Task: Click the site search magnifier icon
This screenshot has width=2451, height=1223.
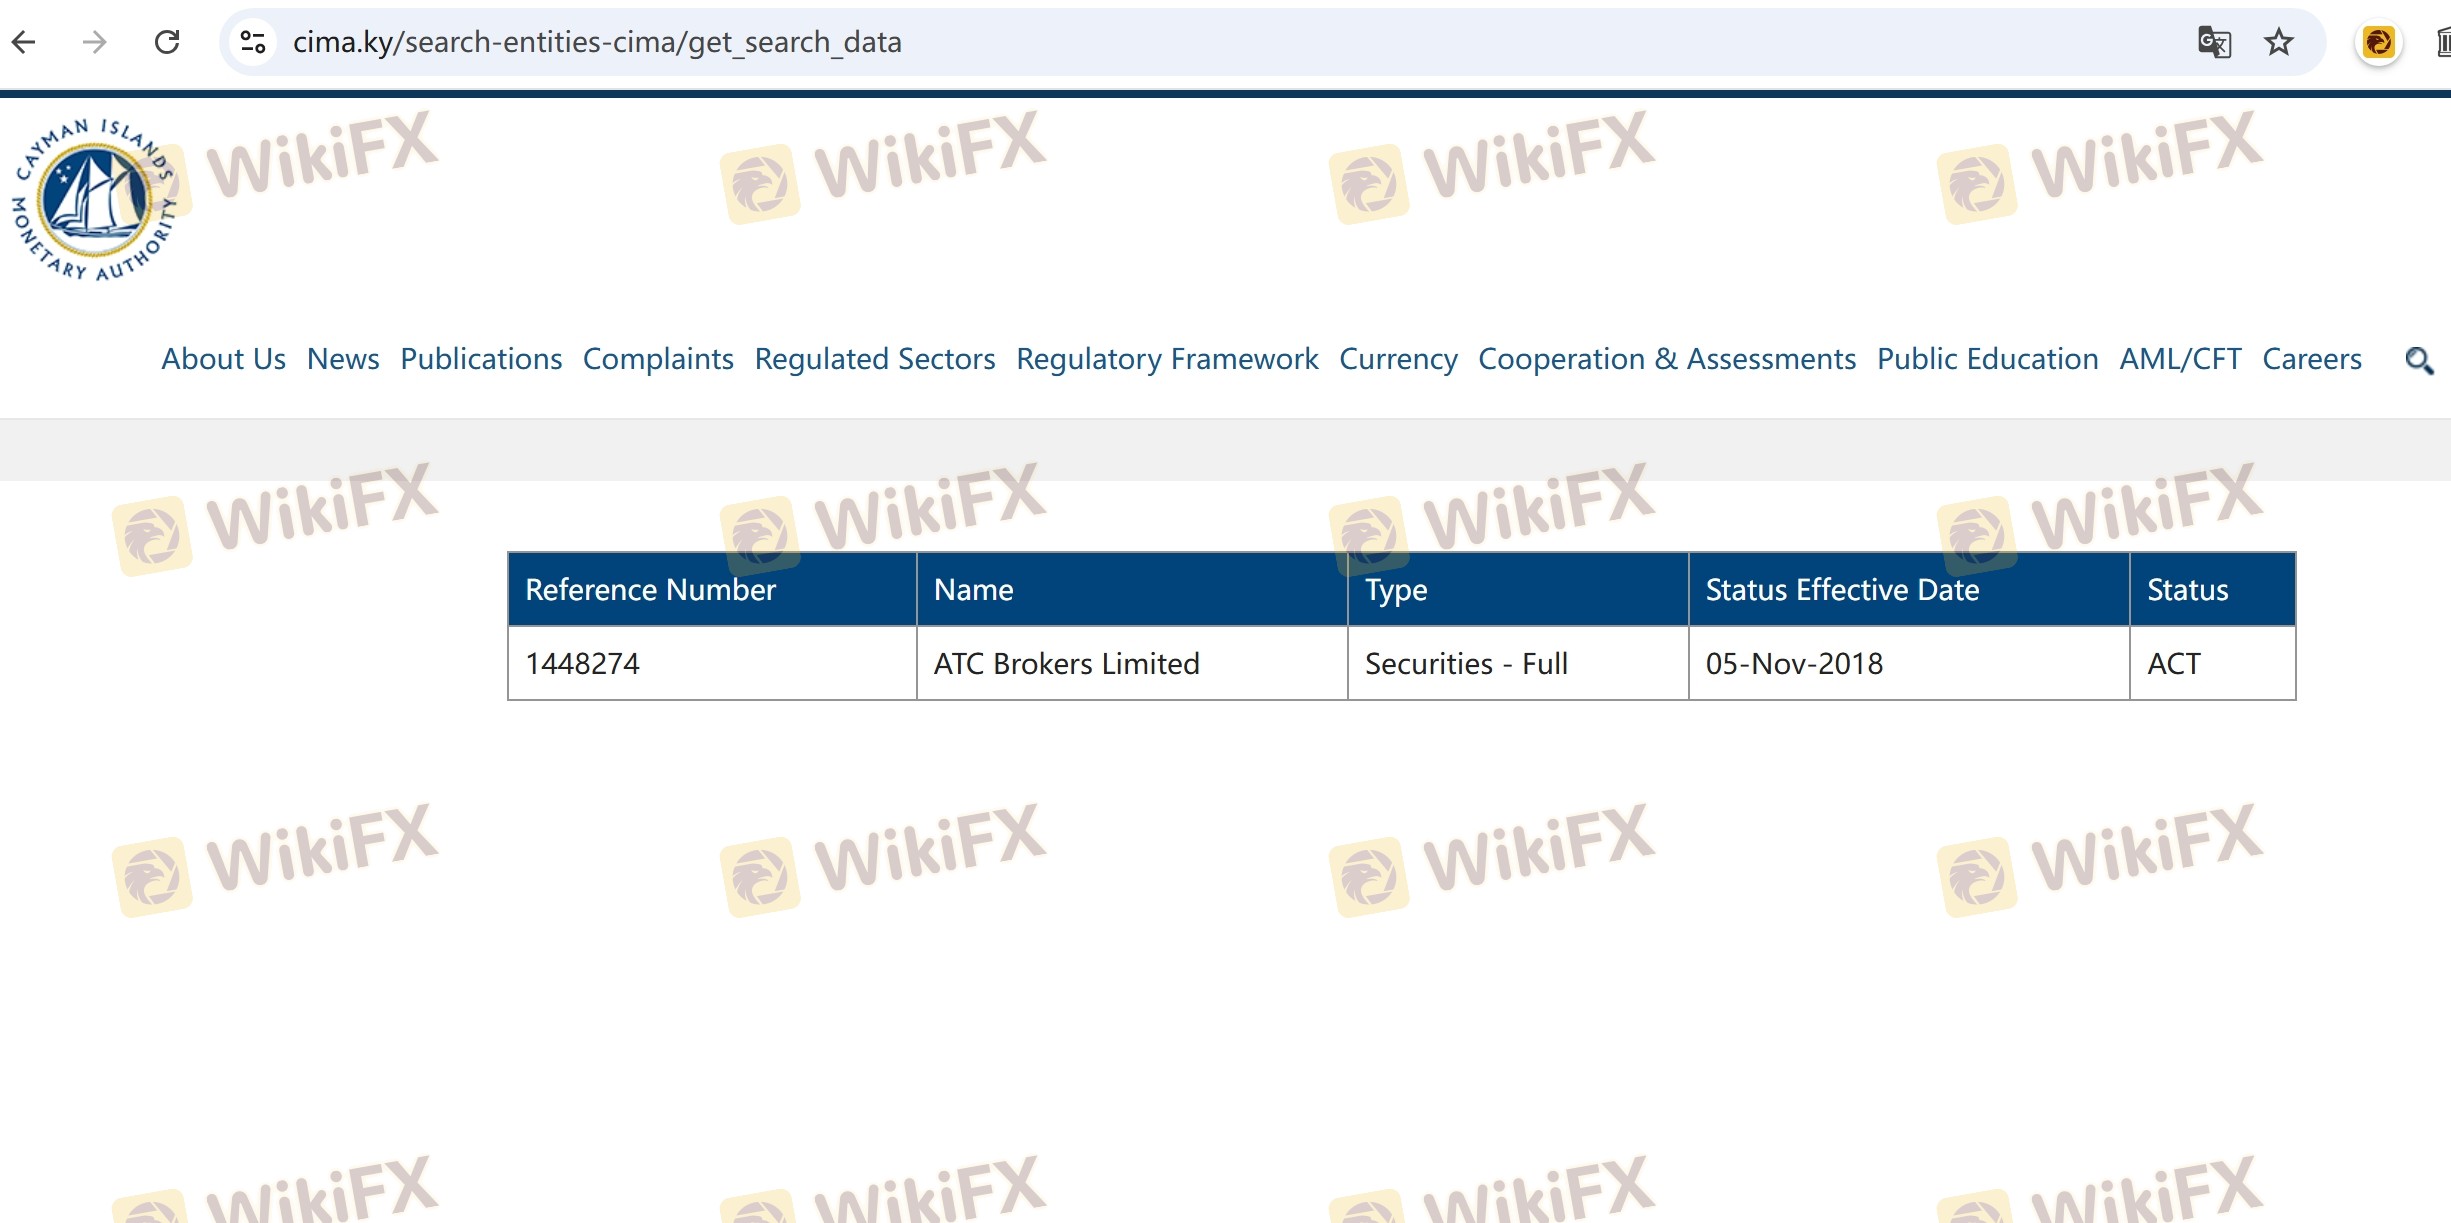Action: pyautogui.click(x=2419, y=360)
